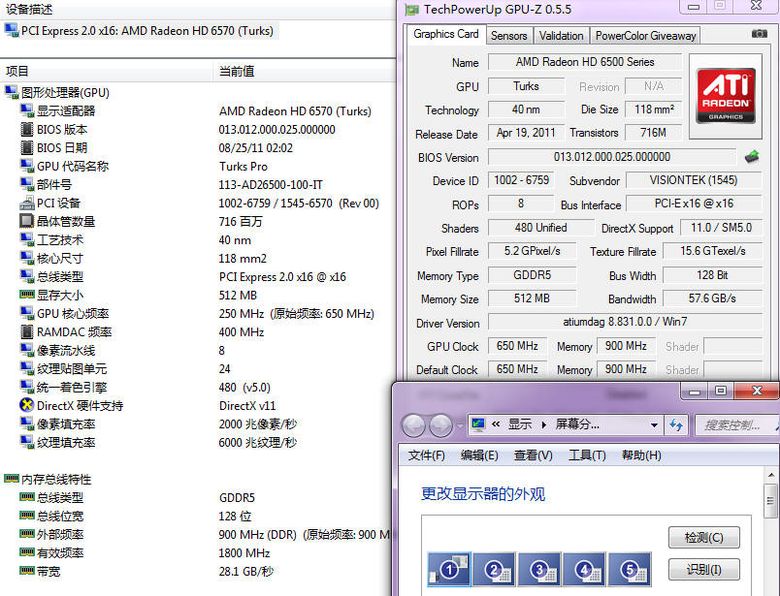The height and width of the screenshot is (596, 780).
Task: Click the icon next to PCI 设备
Action: 27,203
